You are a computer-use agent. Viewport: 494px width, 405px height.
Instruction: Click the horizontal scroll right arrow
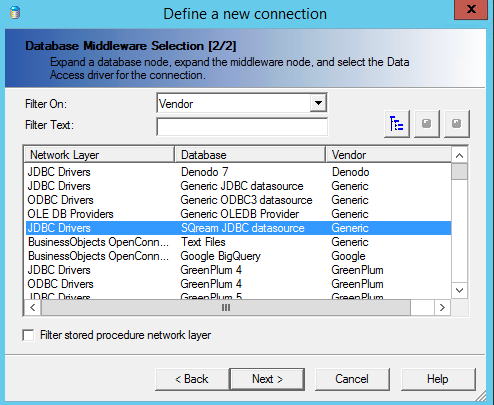[442, 307]
